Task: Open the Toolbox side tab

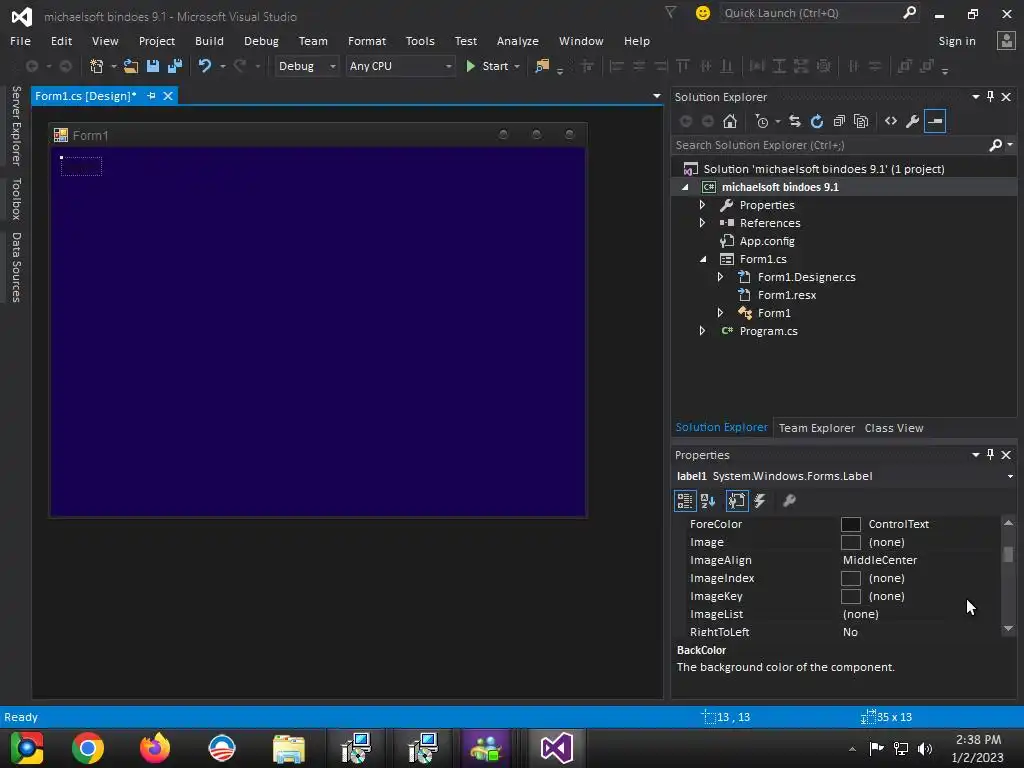Action: (x=16, y=199)
